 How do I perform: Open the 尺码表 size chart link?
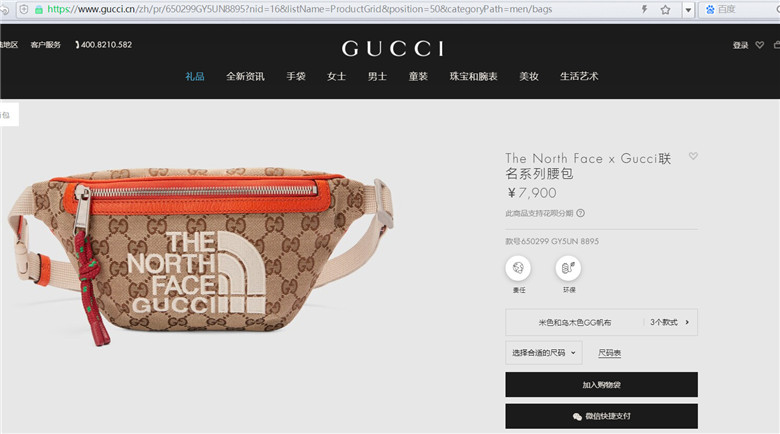[x=609, y=353]
